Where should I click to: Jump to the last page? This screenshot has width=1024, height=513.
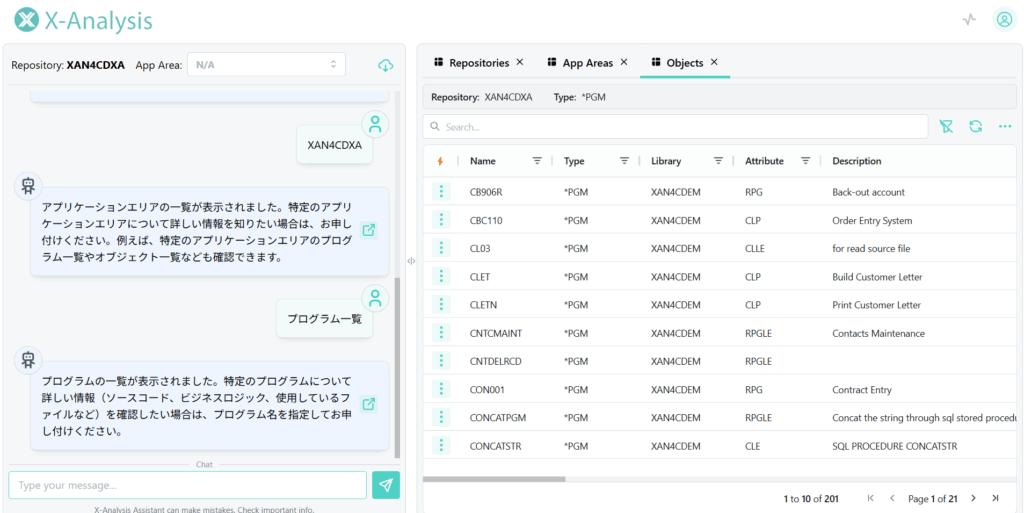tap(995, 498)
